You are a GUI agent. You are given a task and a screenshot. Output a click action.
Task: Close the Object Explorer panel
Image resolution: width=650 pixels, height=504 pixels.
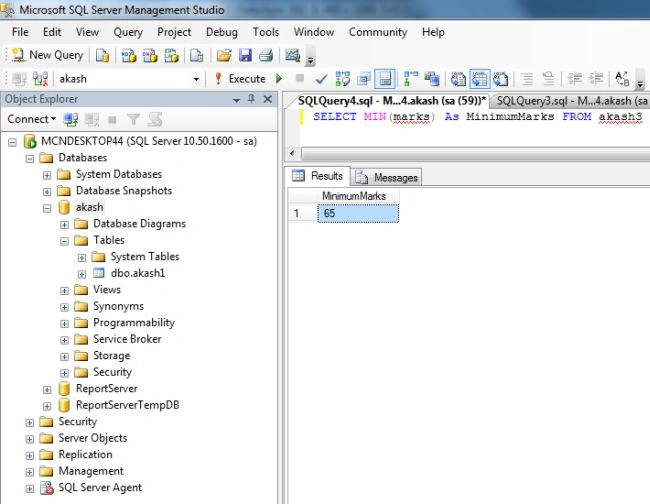[x=268, y=99]
